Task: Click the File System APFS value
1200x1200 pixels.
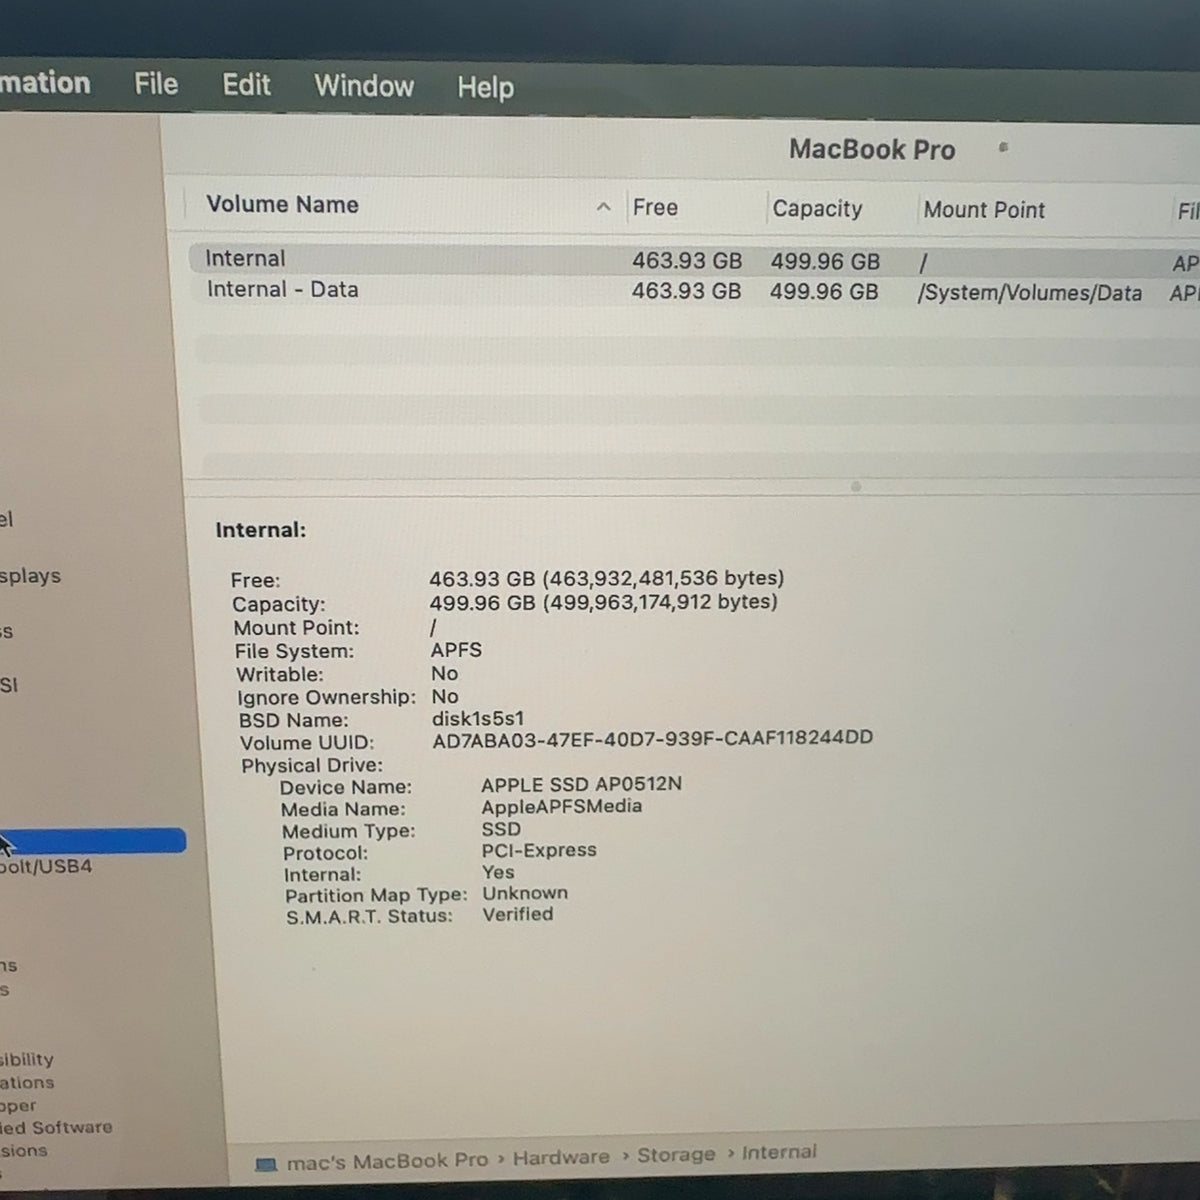Action: tap(456, 650)
